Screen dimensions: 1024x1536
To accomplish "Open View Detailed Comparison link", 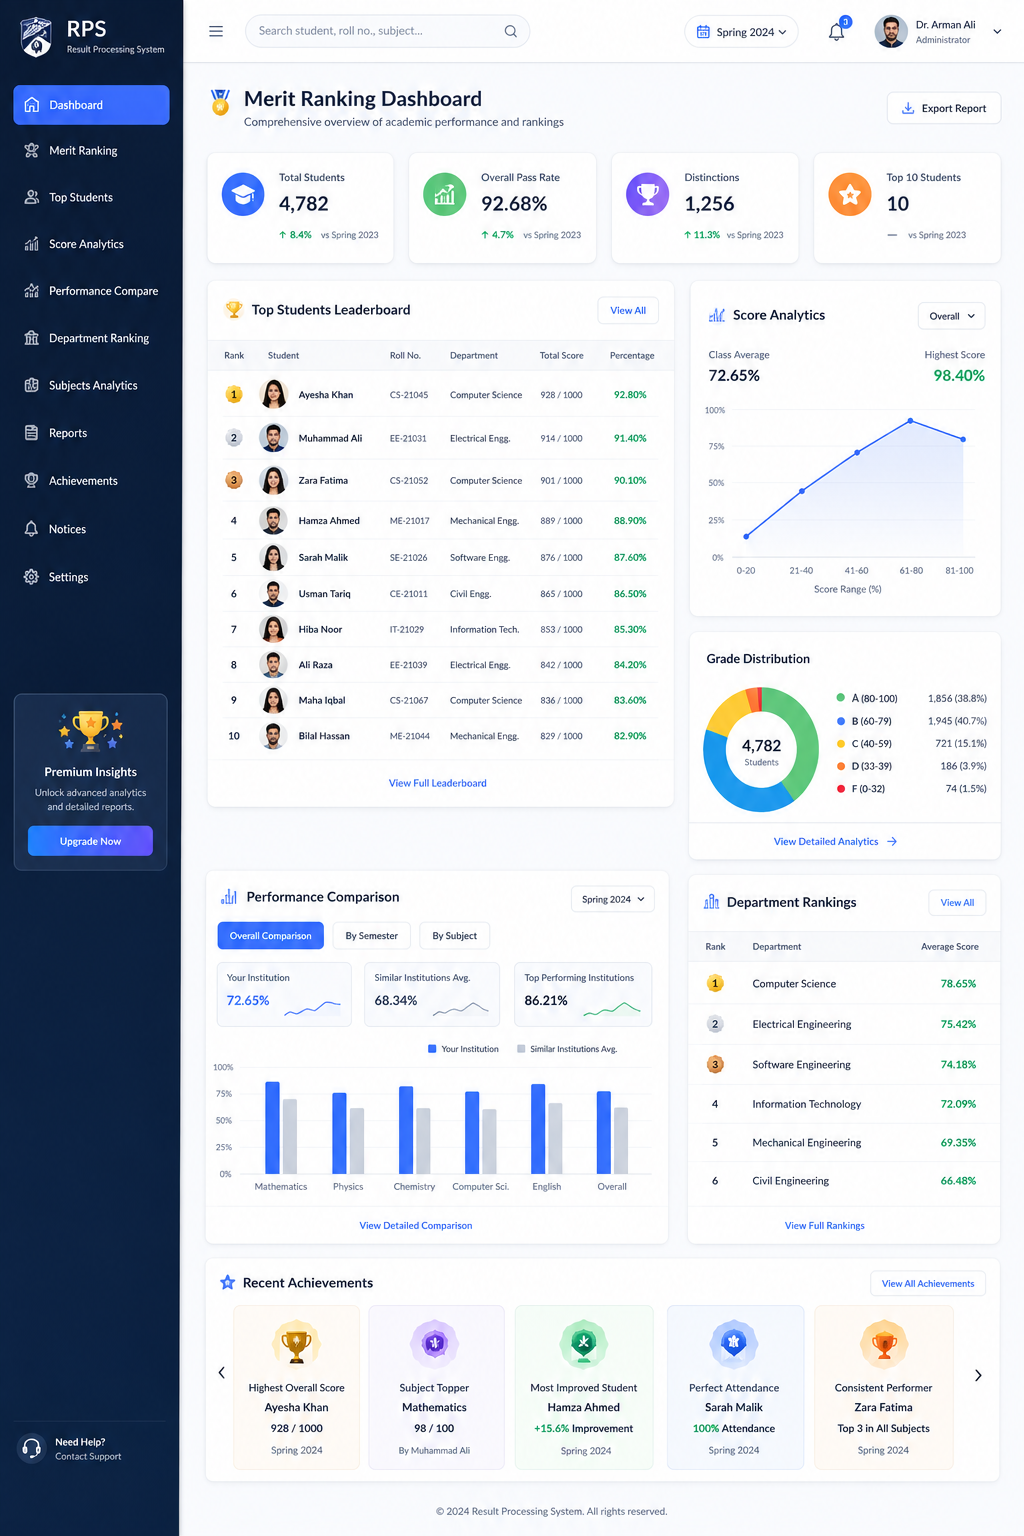I will (416, 1225).
